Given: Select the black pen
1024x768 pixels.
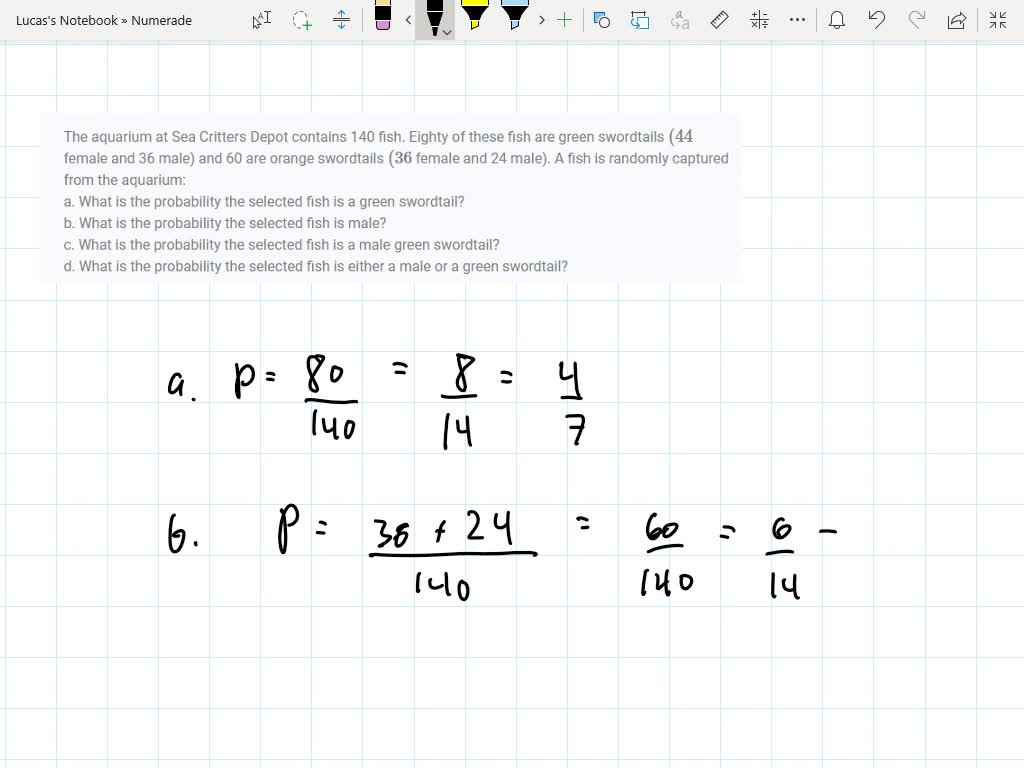Looking at the screenshot, I should 434,16.
